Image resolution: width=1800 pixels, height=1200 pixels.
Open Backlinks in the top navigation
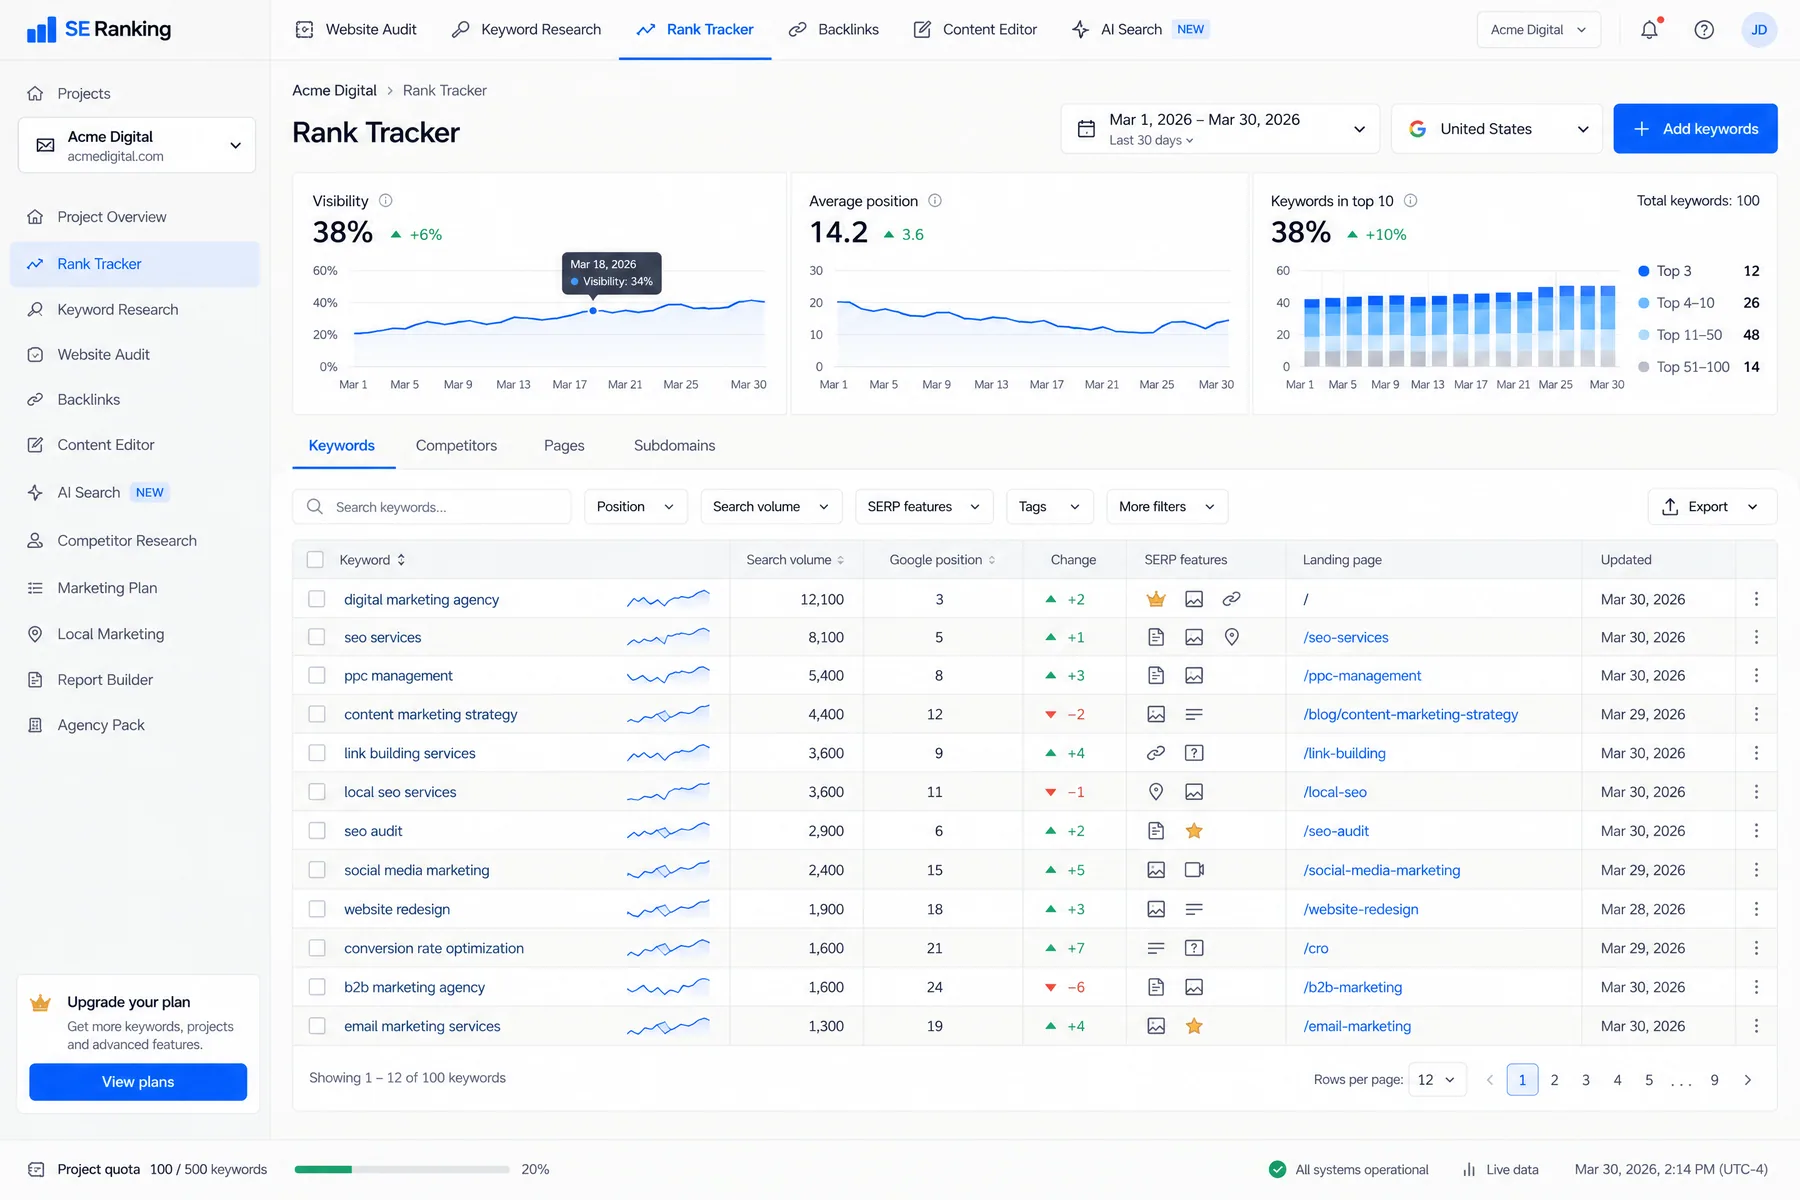(x=834, y=30)
